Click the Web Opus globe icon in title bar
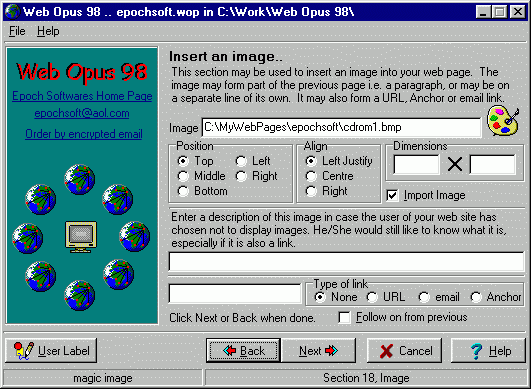Viewport: 531px width, 389px height. coord(13,12)
